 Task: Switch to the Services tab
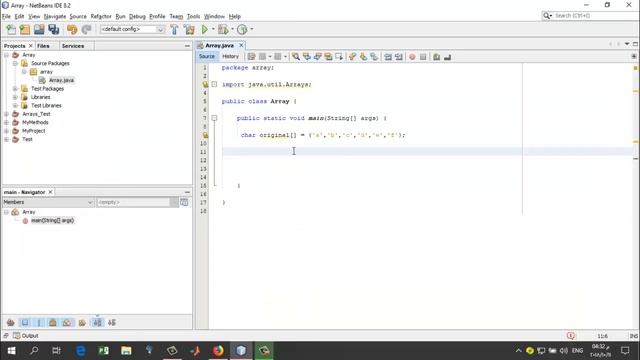[73, 46]
